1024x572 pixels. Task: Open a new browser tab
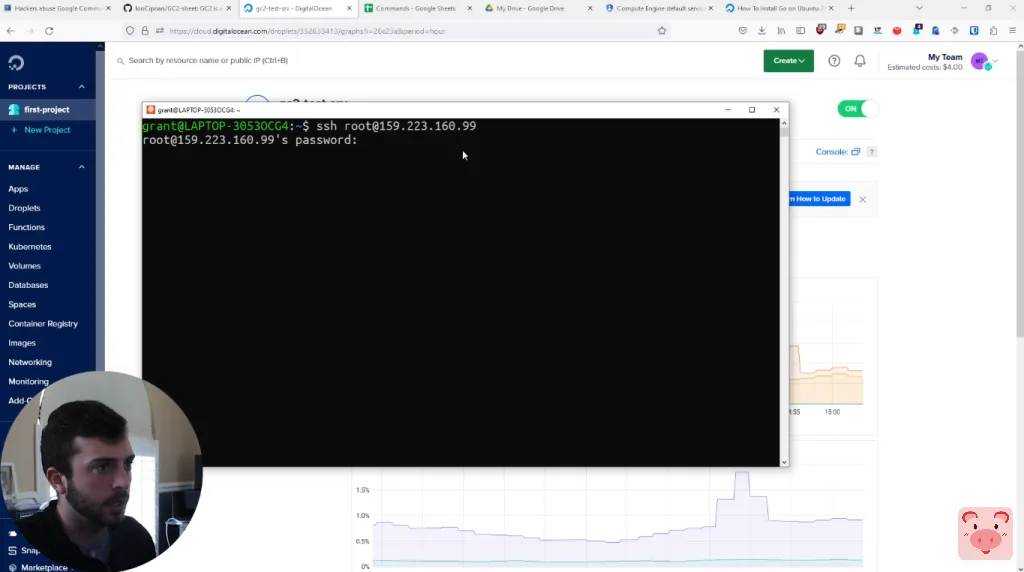(x=851, y=8)
